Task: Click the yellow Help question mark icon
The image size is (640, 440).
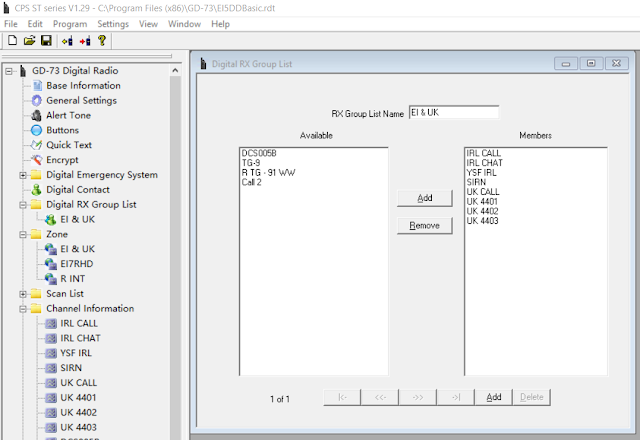Action: click(102, 40)
